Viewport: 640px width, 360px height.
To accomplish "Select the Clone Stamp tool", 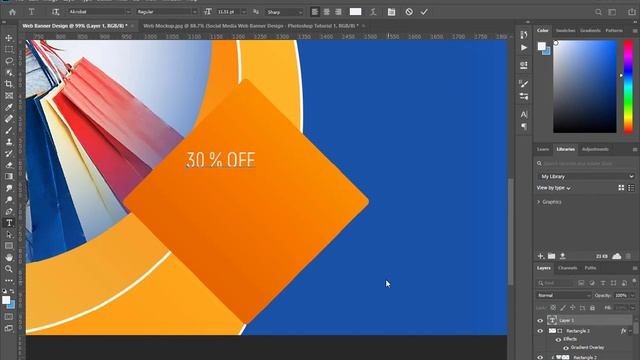I will coord(9,142).
